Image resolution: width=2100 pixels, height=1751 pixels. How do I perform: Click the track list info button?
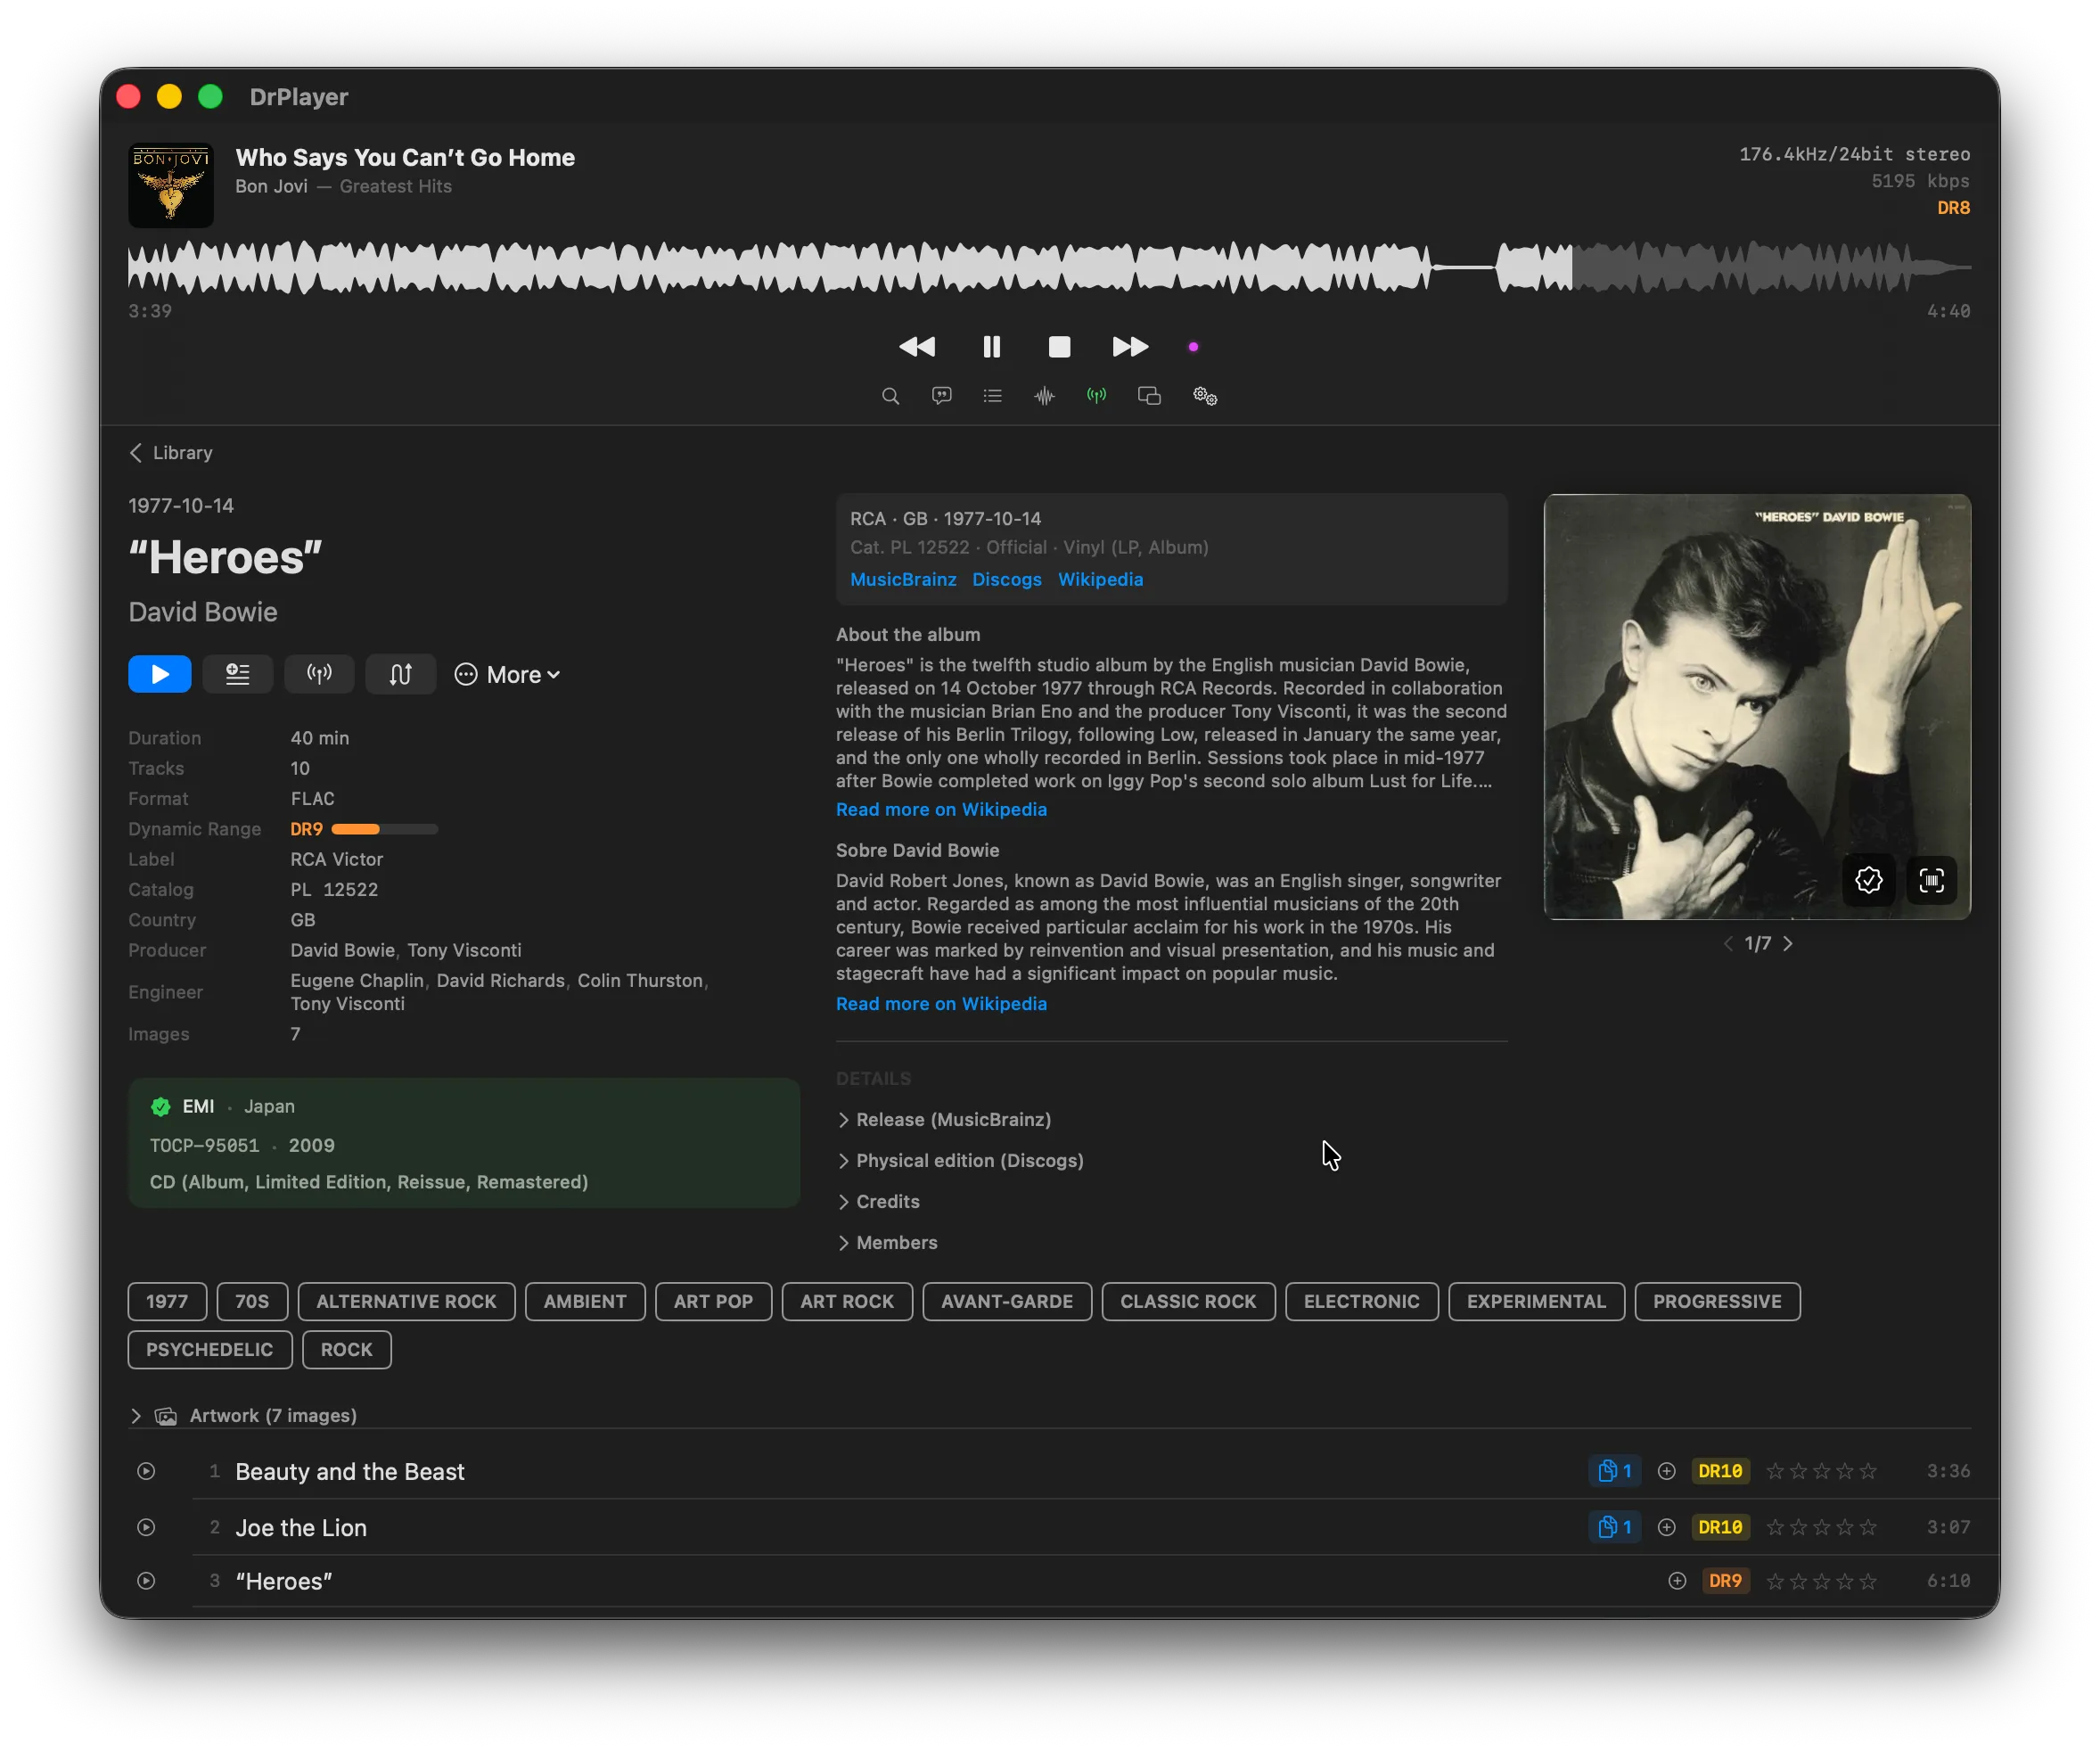237,674
